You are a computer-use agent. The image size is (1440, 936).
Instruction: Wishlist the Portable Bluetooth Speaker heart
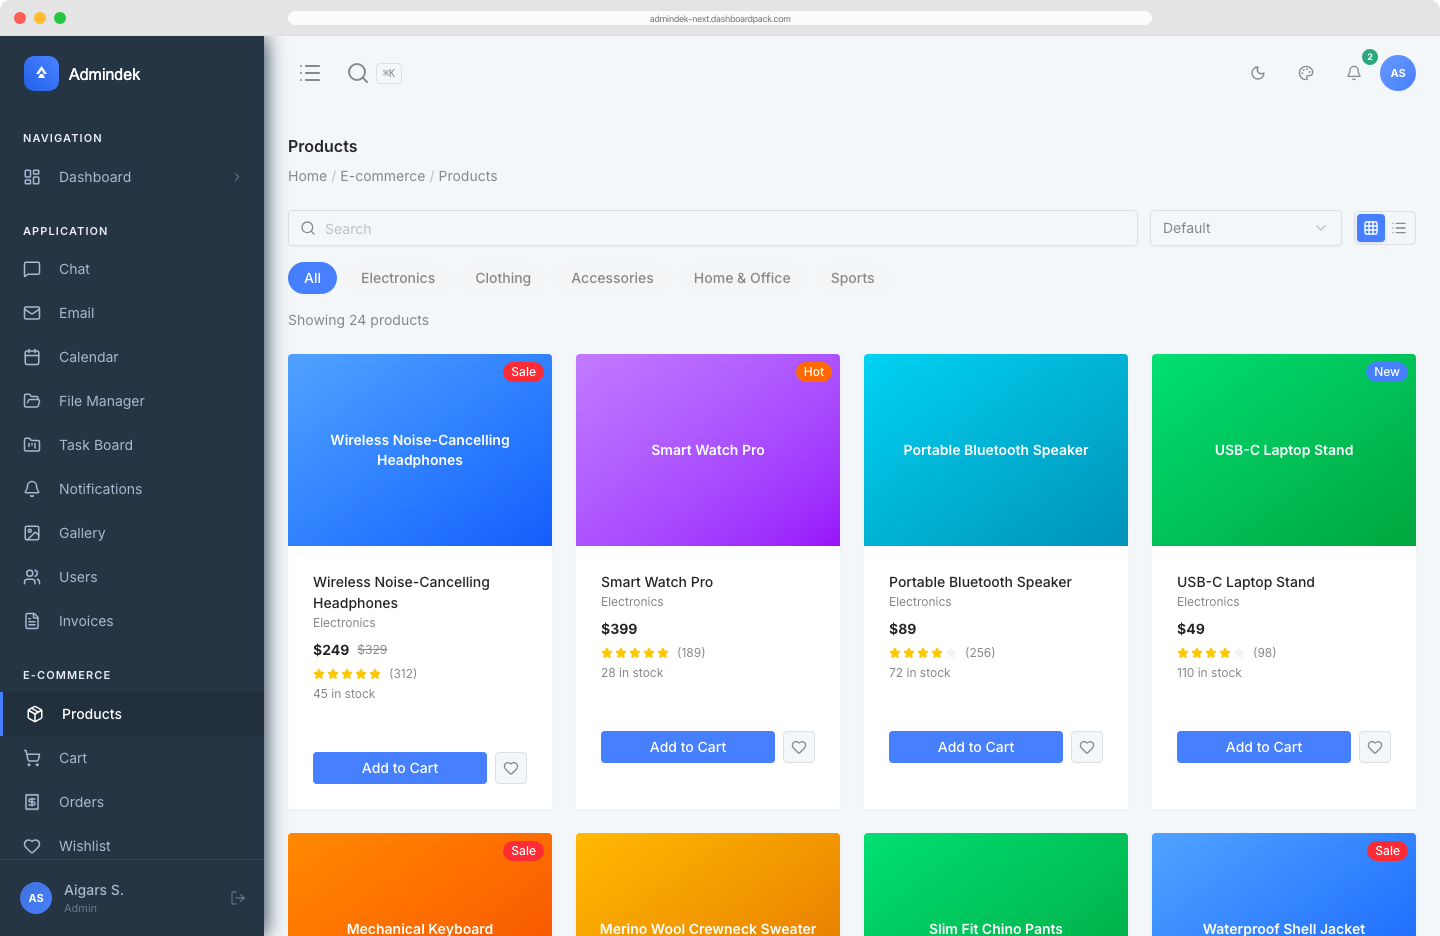pyautogui.click(x=1087, y=747)
